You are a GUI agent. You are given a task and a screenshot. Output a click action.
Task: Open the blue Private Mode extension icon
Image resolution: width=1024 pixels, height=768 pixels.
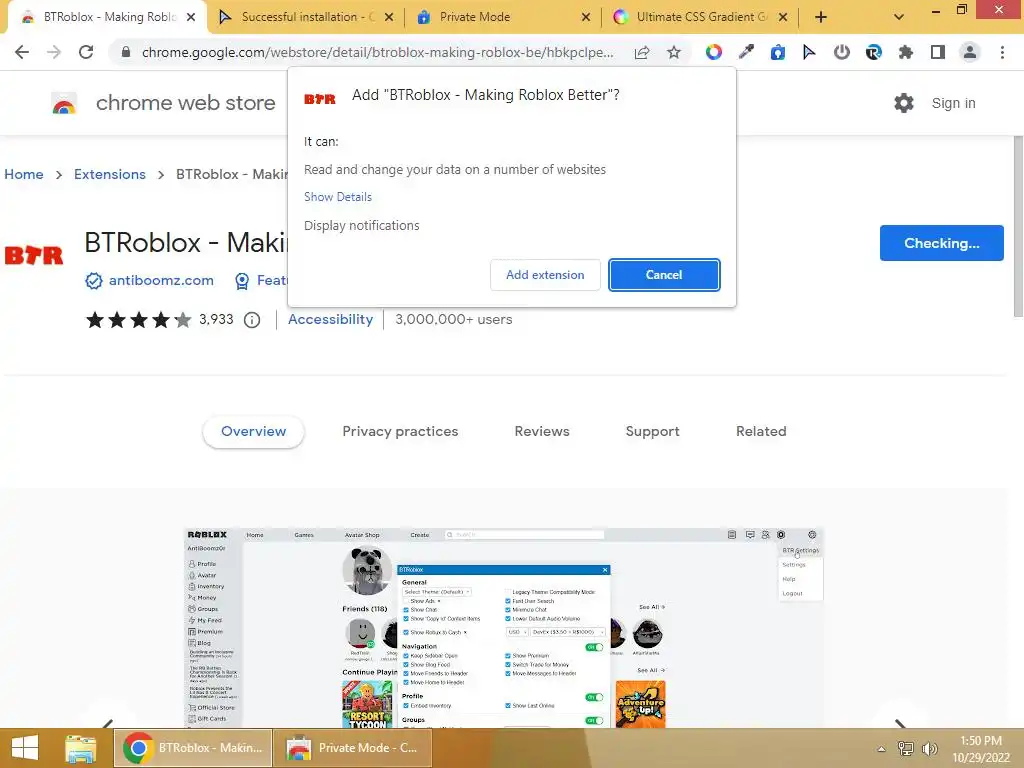pyautogui.click(x=777, y=52)
